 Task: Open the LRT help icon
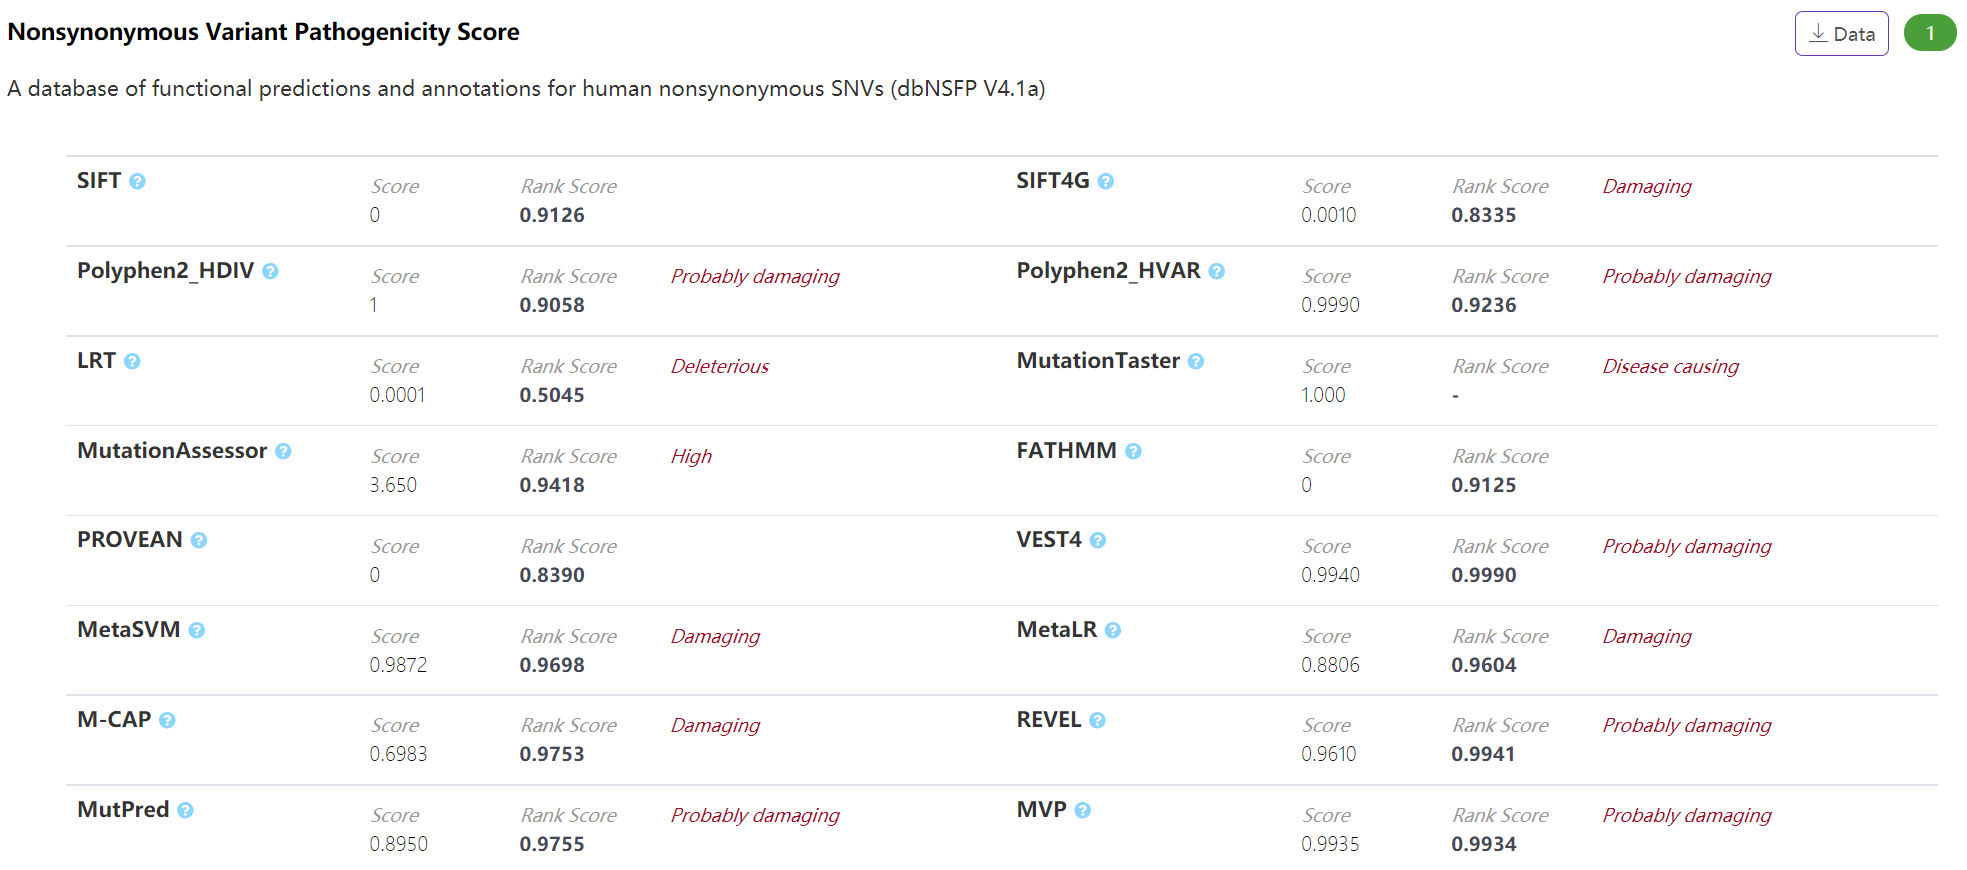click(132, 361)
